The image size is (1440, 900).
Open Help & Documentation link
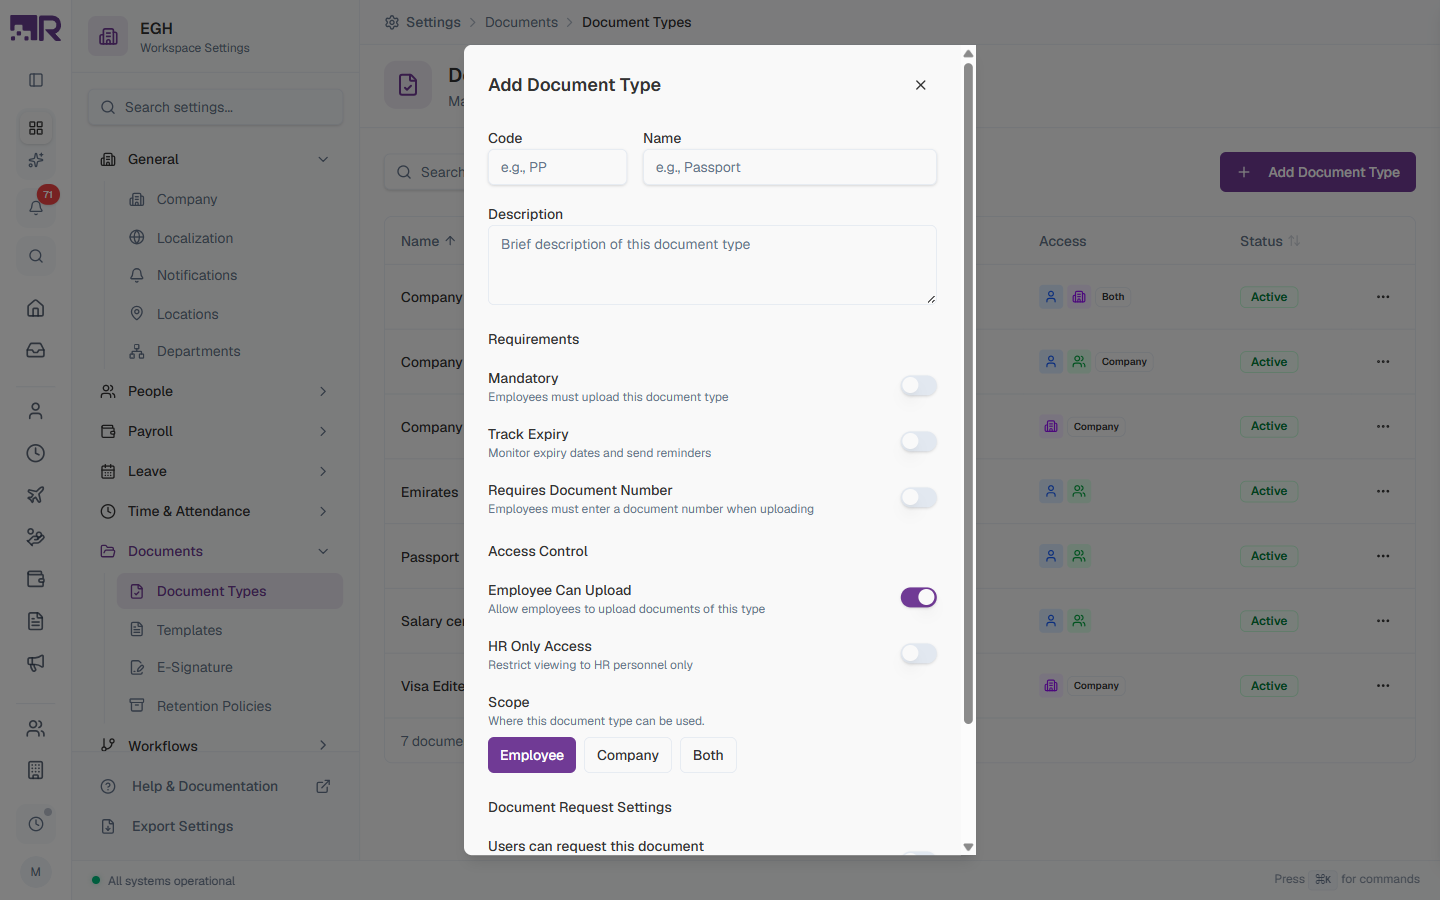coord(215,786)
